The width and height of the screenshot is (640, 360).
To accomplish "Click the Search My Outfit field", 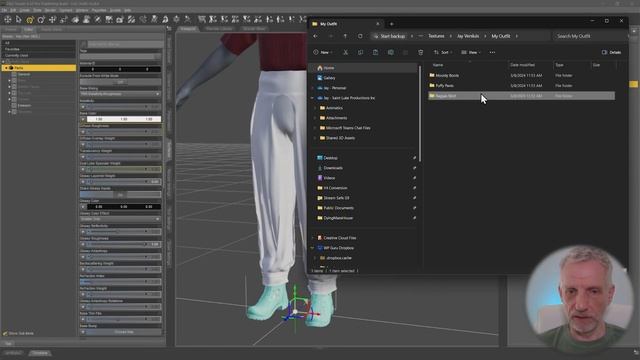I will tap(591, 36).
